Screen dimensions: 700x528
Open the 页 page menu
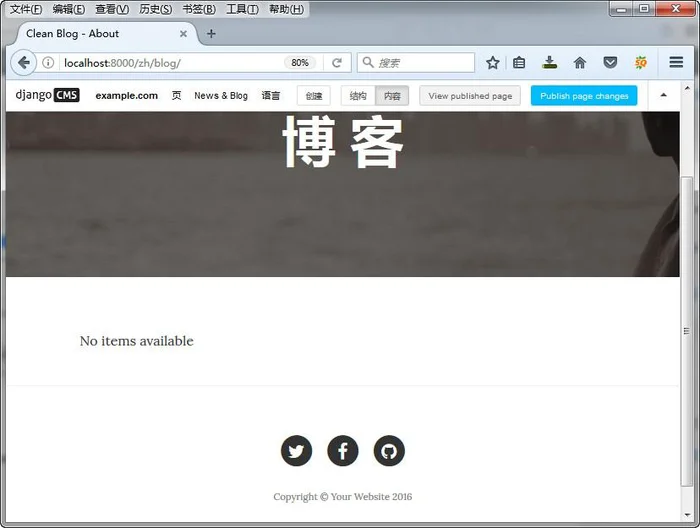176,96
